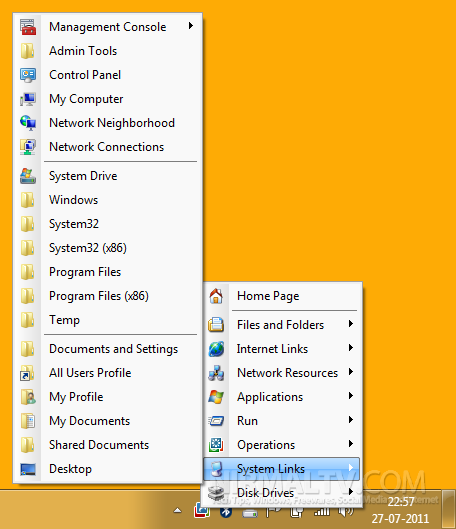Open the Program Files entry

point(108,272)
